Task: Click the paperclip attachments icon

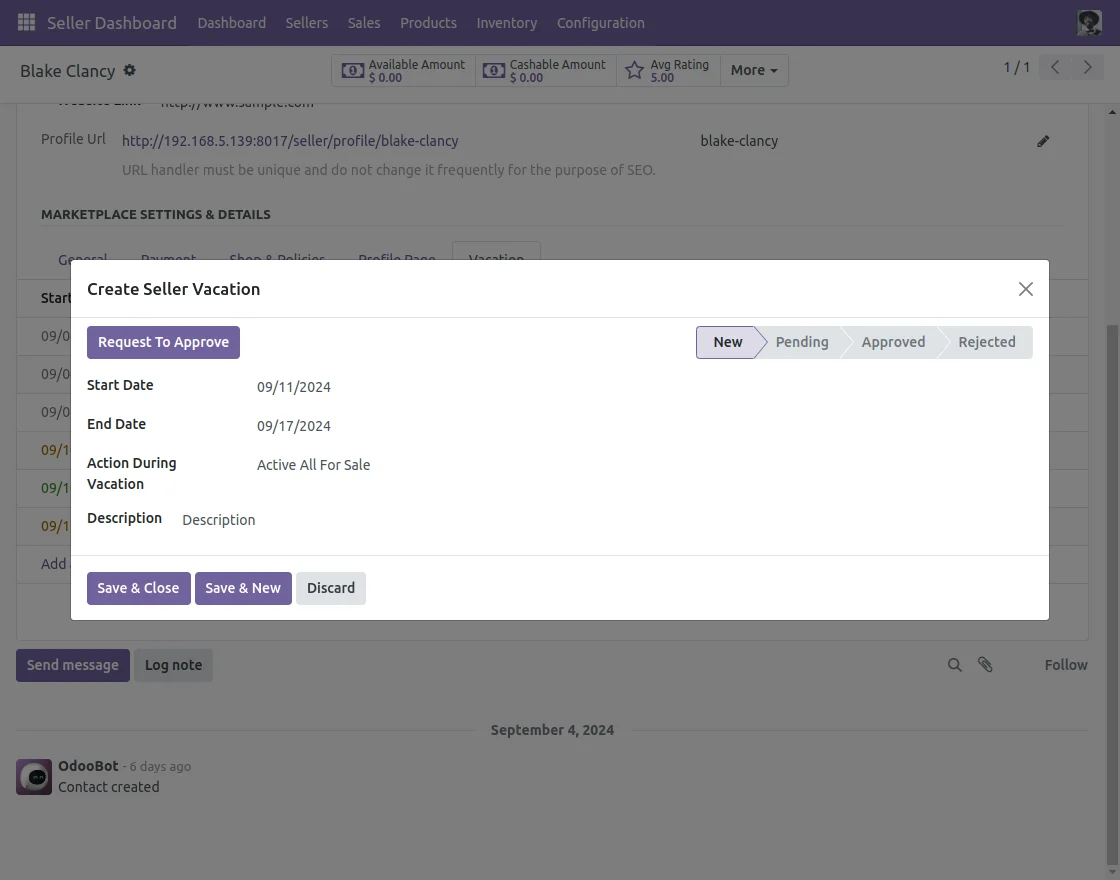Action: coord(985,665)
